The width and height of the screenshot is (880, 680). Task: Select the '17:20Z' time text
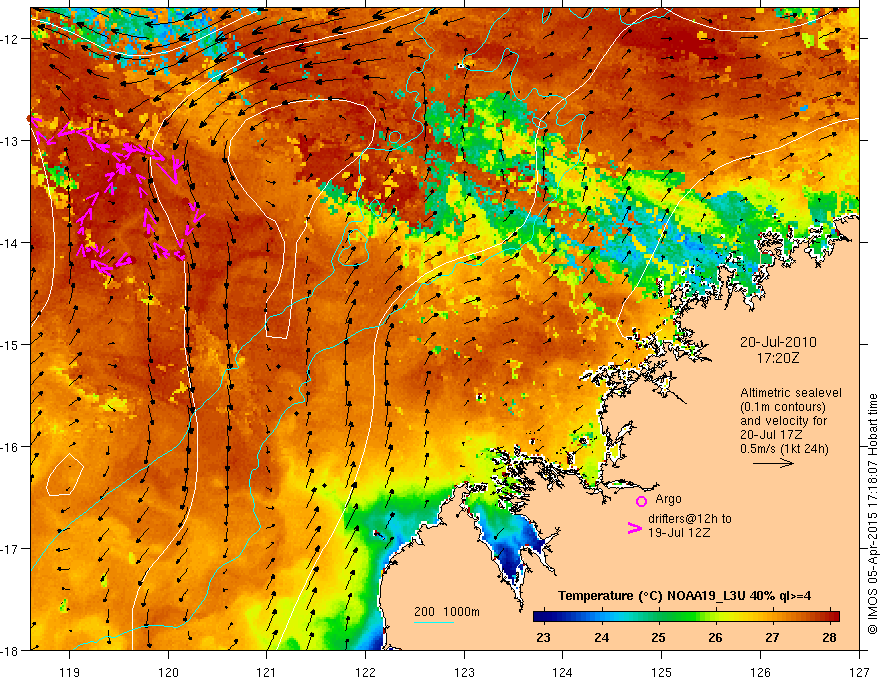[x=777, y=358]
